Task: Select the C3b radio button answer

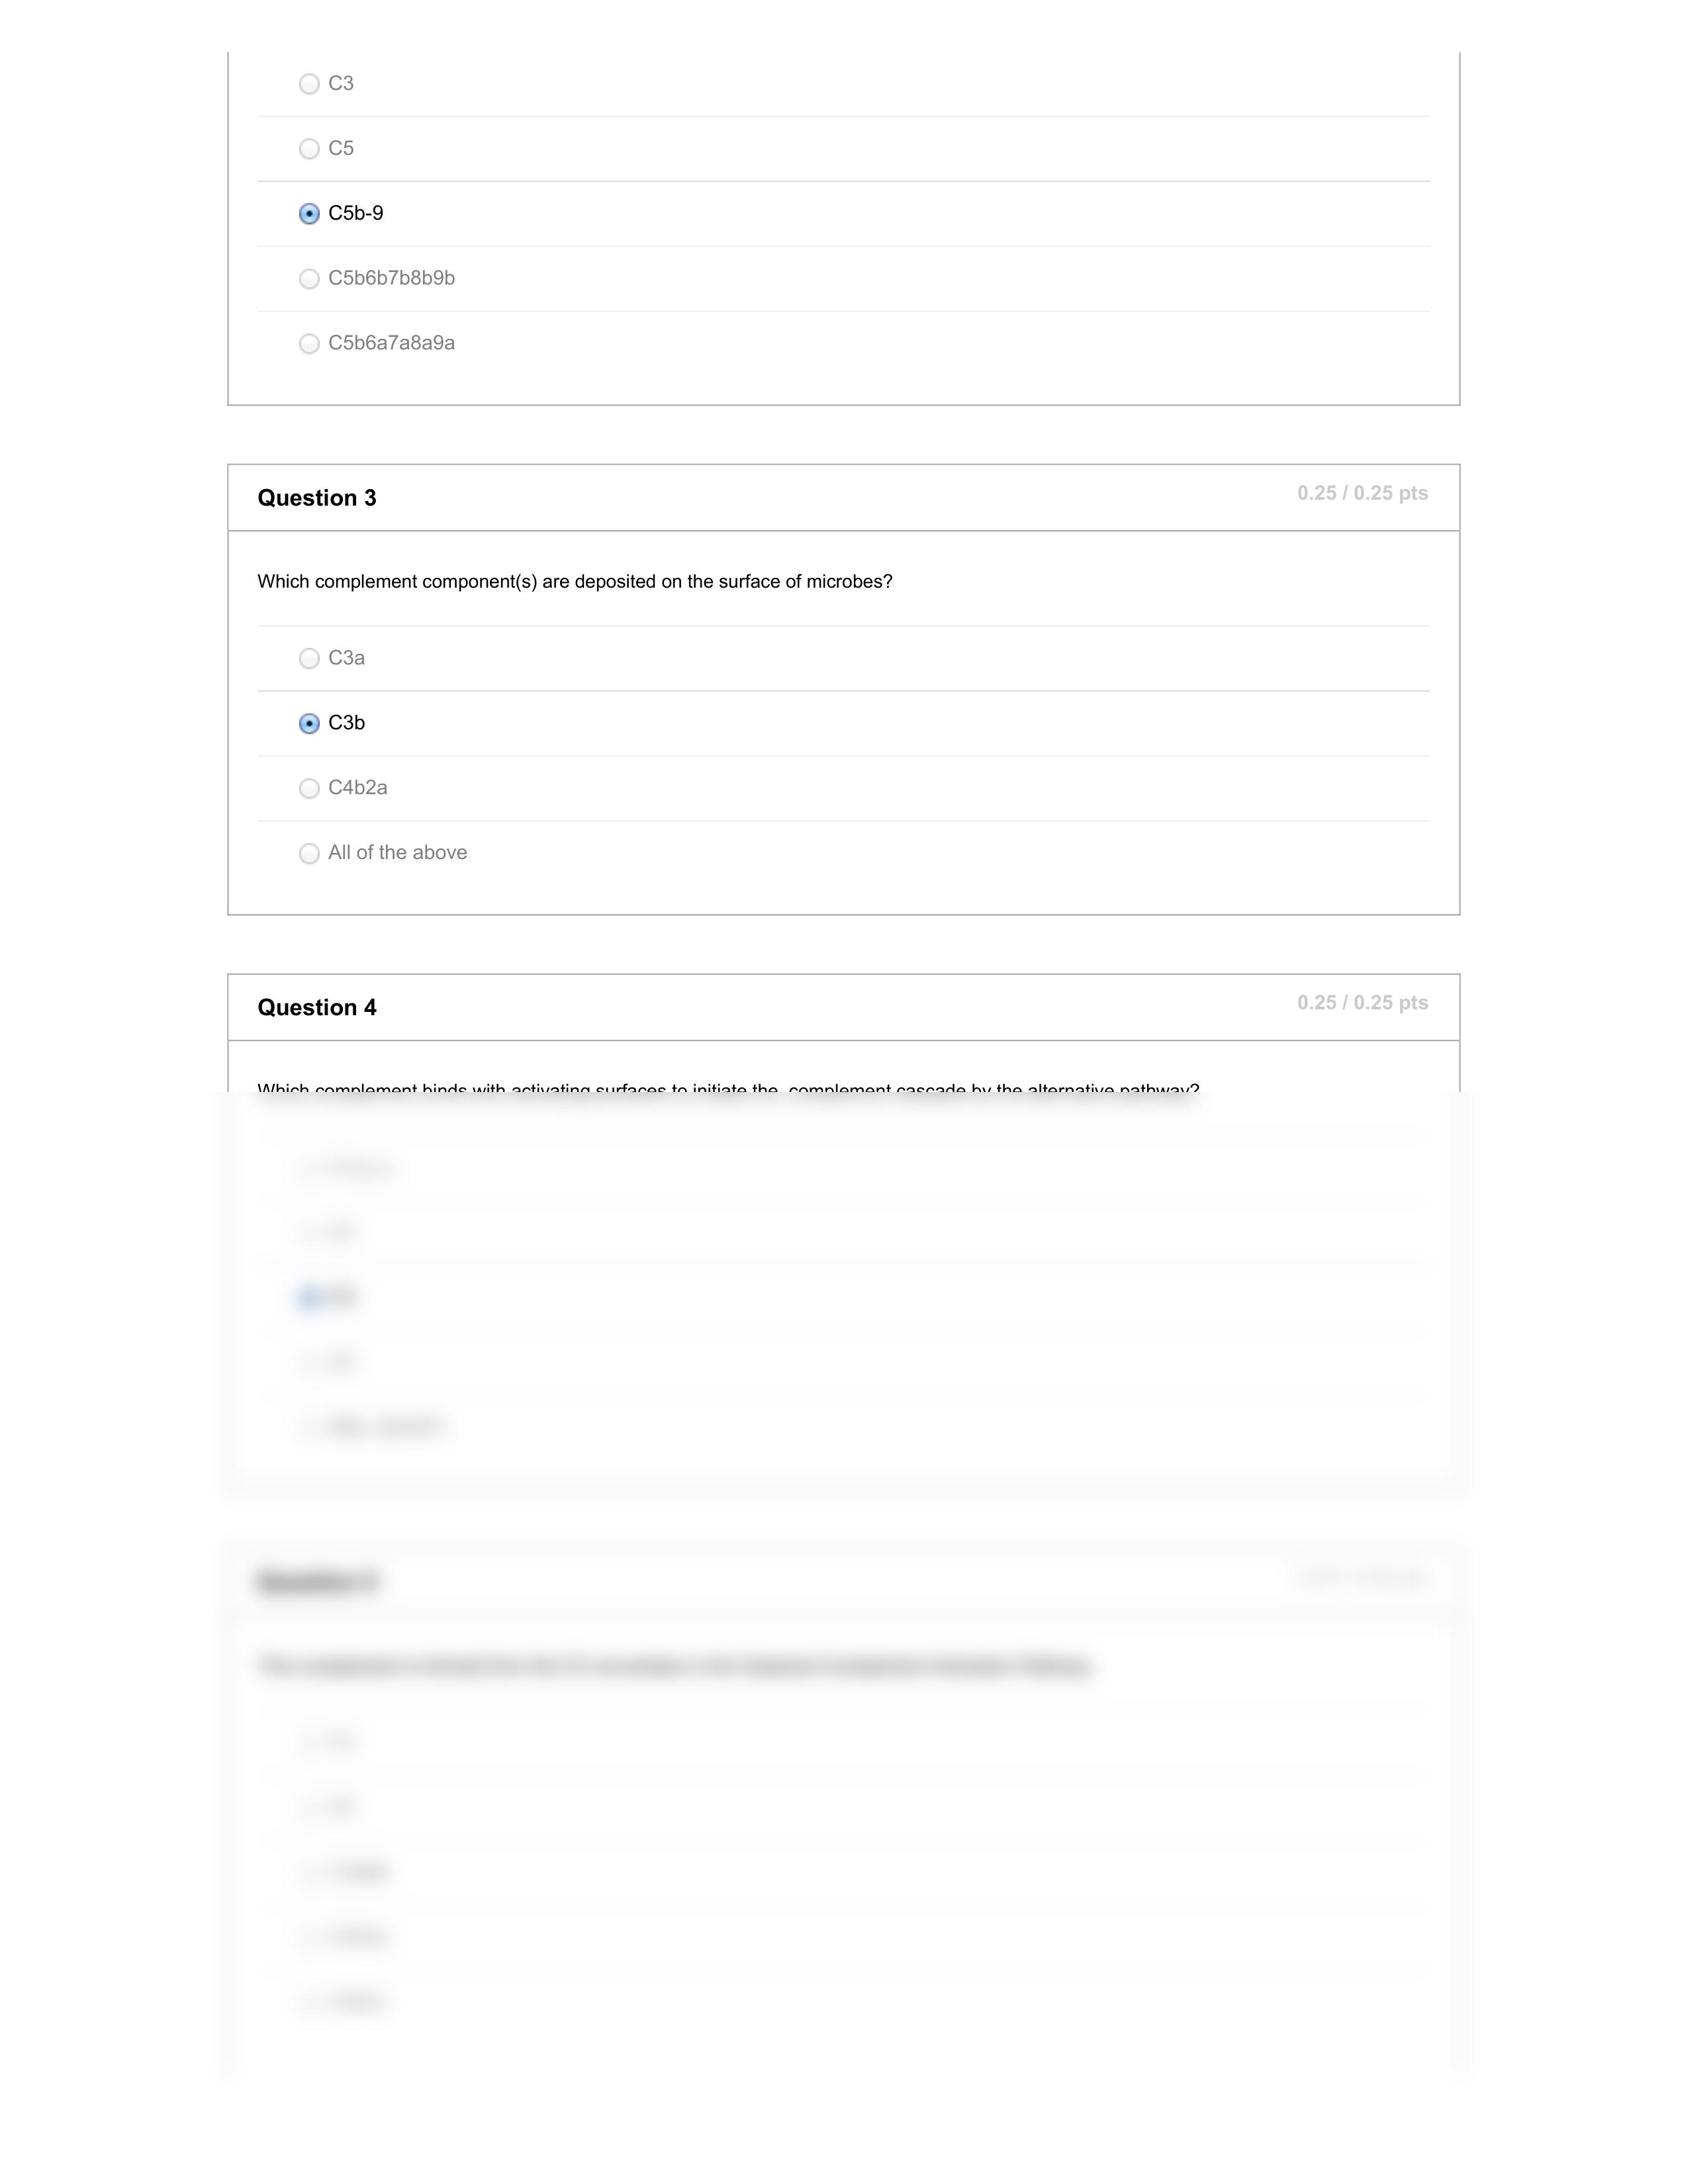Action: tap(308, 721)
